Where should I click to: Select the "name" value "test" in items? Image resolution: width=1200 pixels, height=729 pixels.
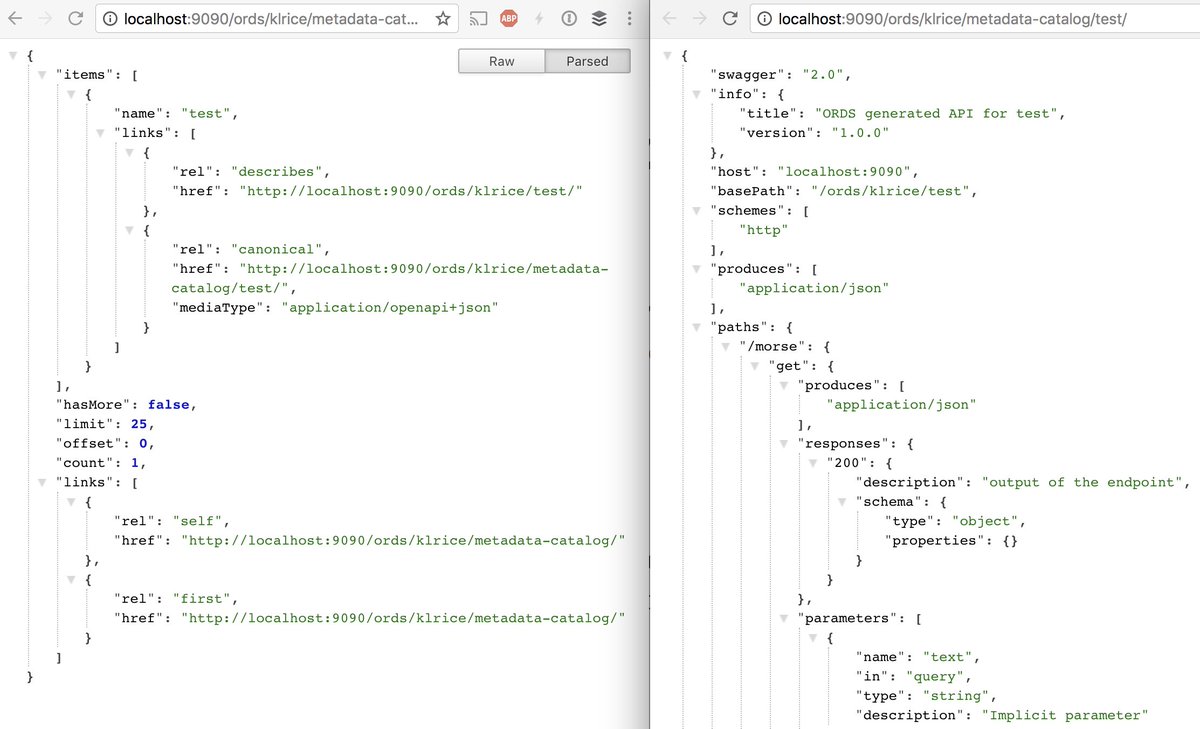point(208,114)
